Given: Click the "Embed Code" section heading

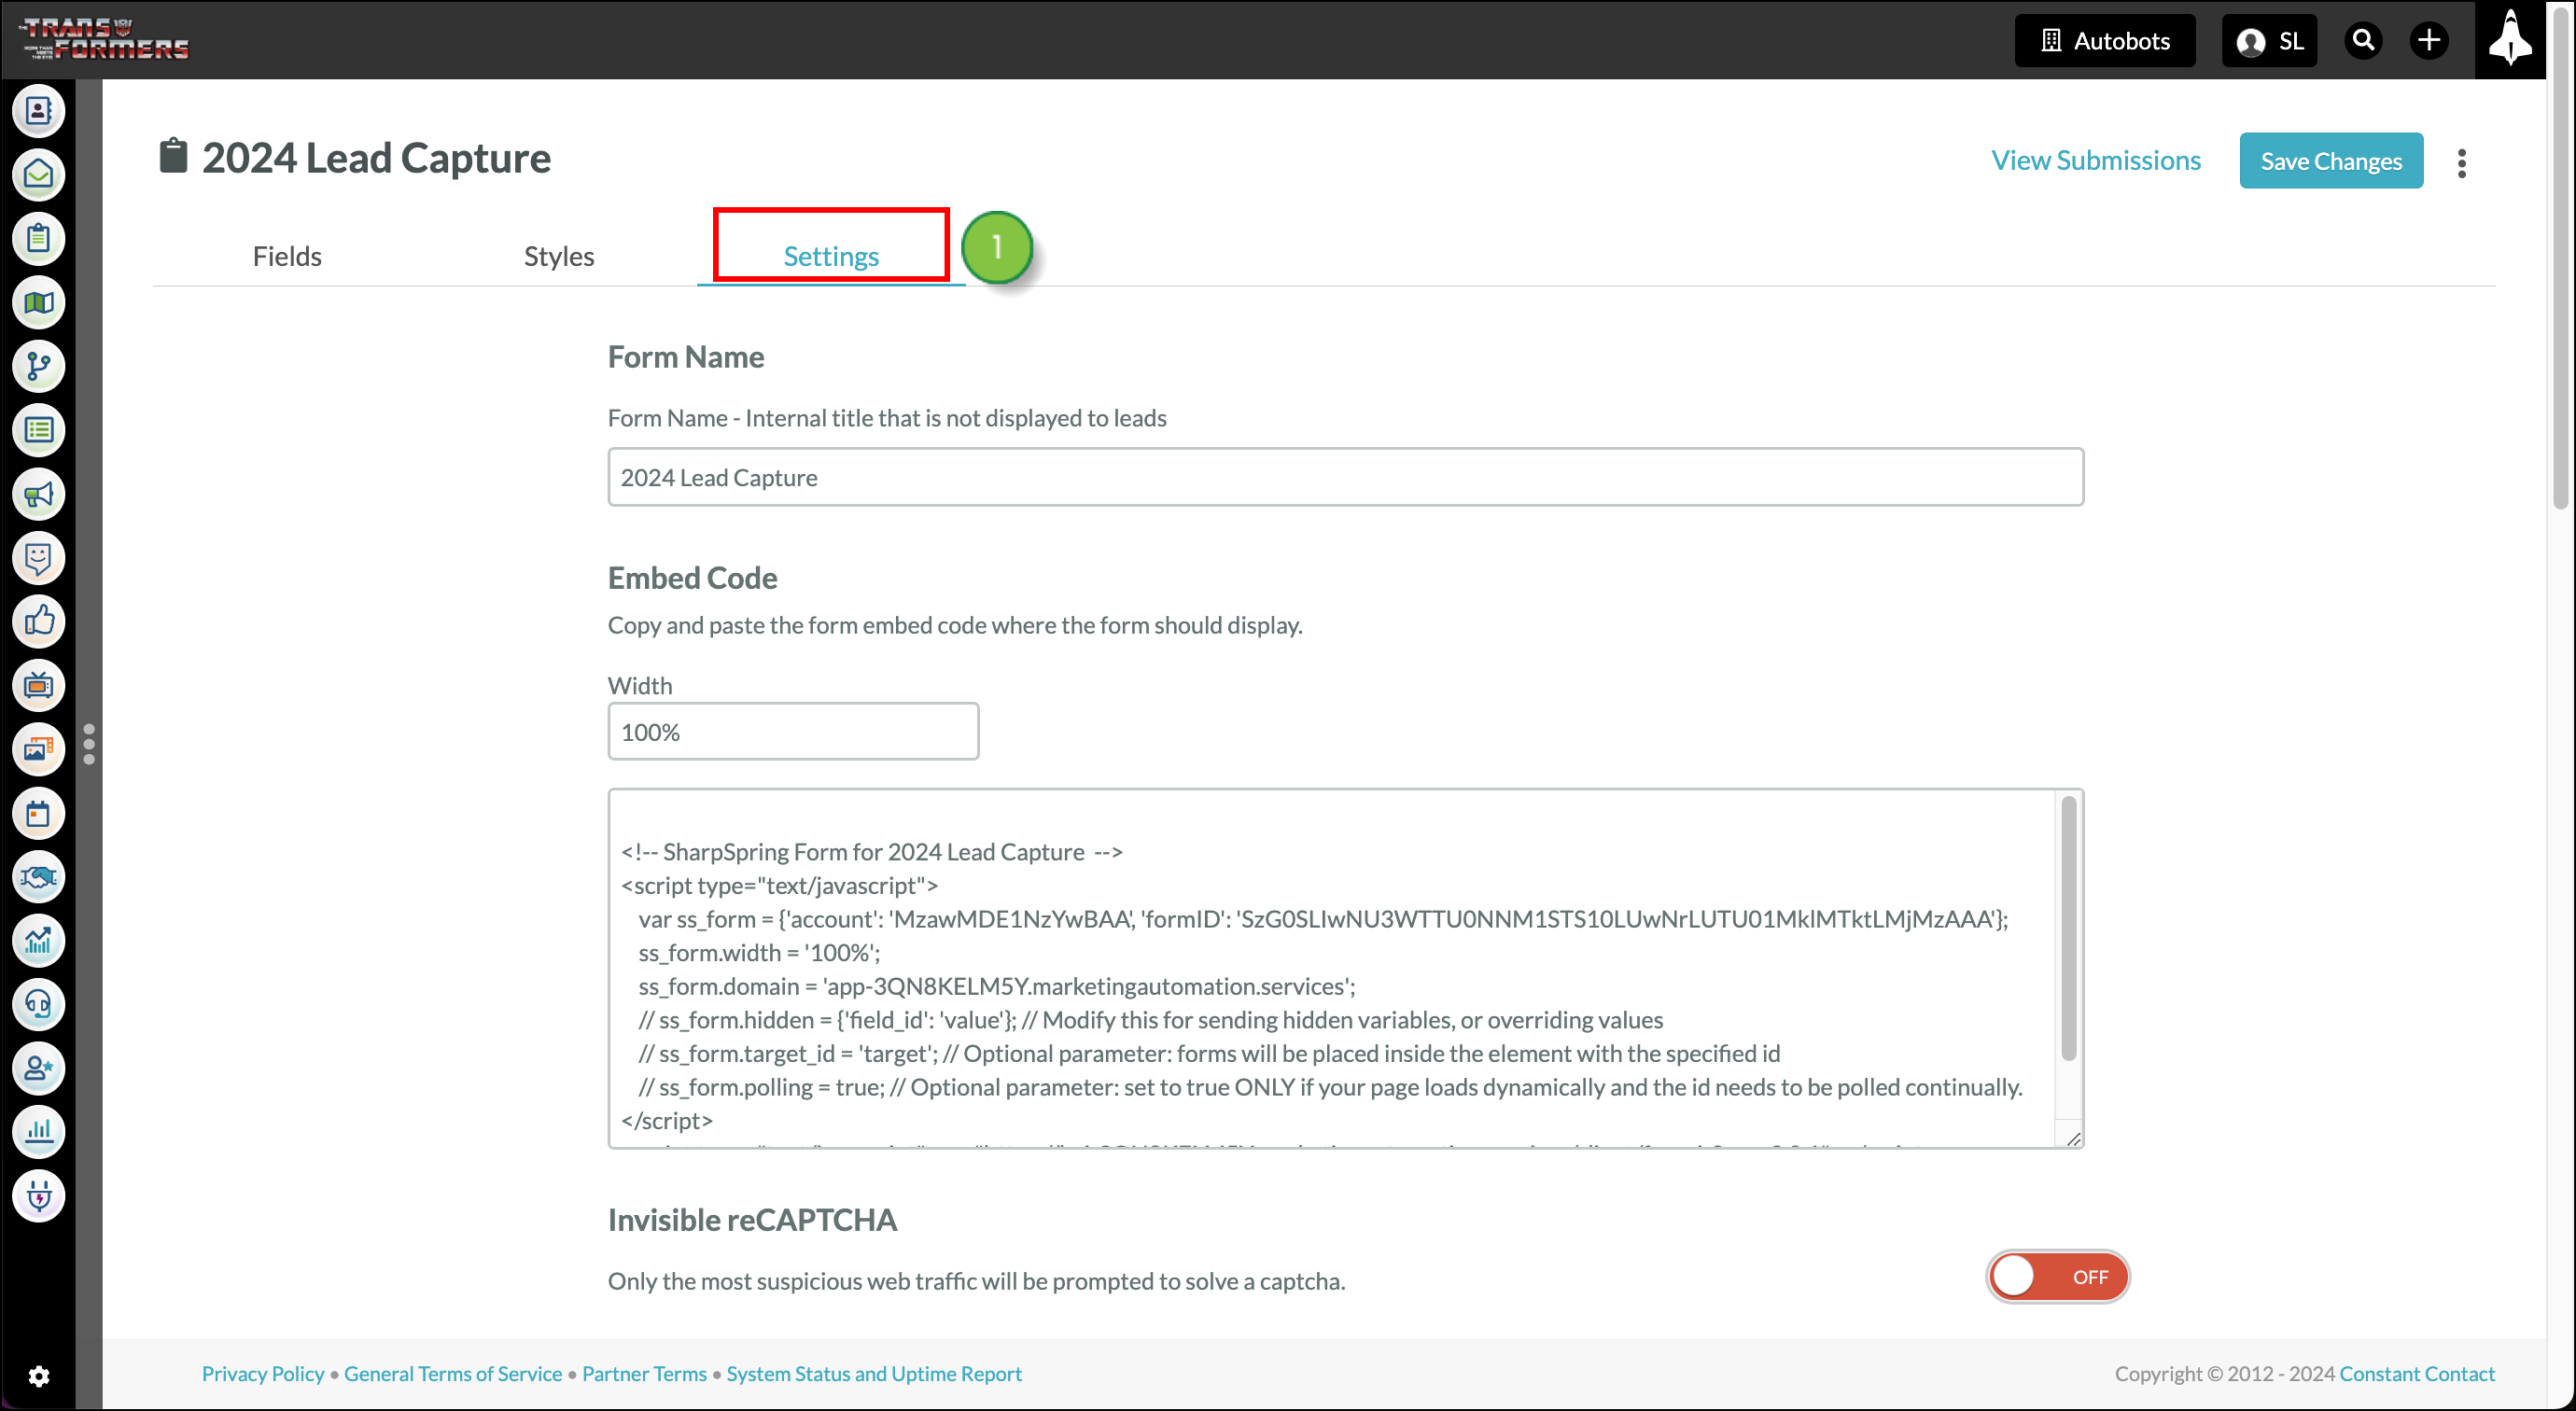Looking at the screenshot, I should pyautogui.click(x=692, y=578).
